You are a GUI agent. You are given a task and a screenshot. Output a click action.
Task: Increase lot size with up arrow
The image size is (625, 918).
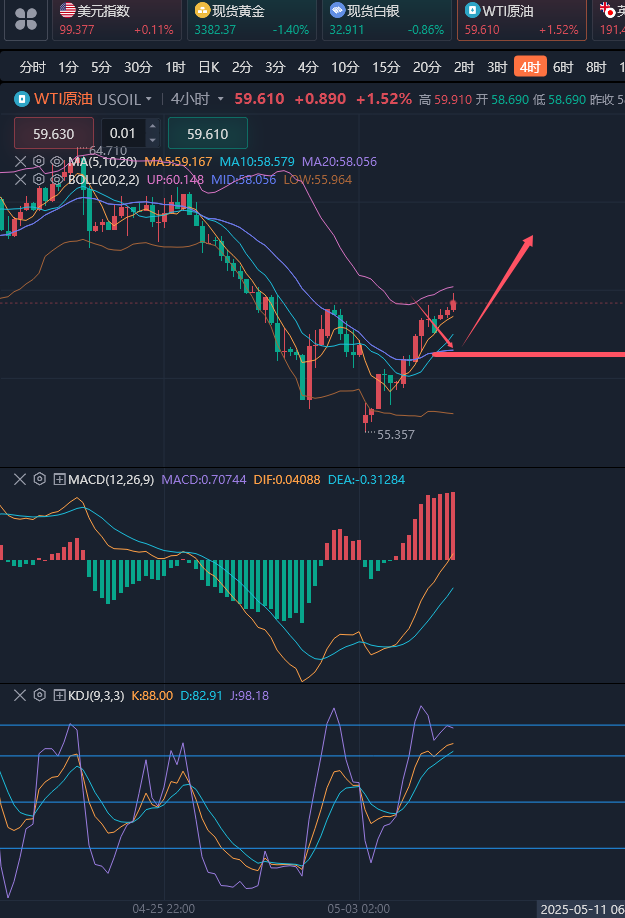click(x=153, y=126)
